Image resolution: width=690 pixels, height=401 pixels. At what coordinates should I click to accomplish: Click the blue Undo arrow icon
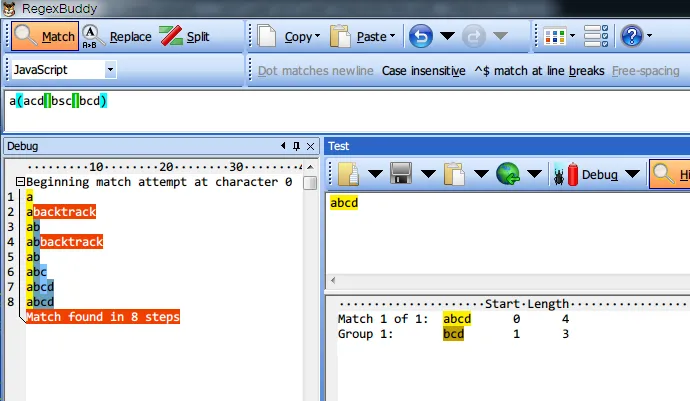point(420,36)
